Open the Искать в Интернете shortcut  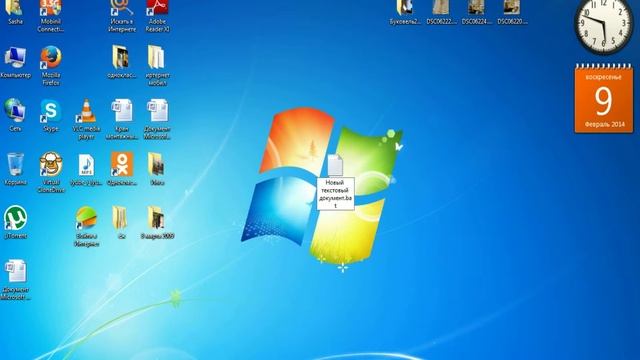pos(122,16)
